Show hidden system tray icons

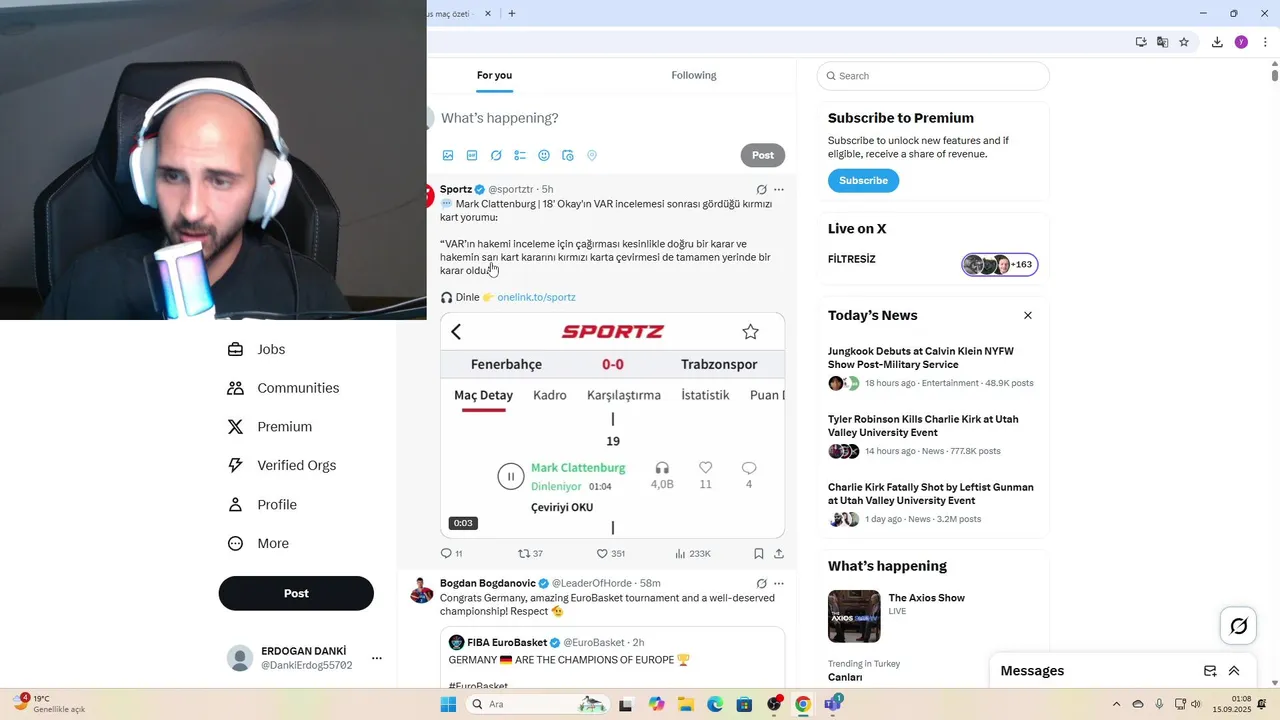[x=1117, y=704]
